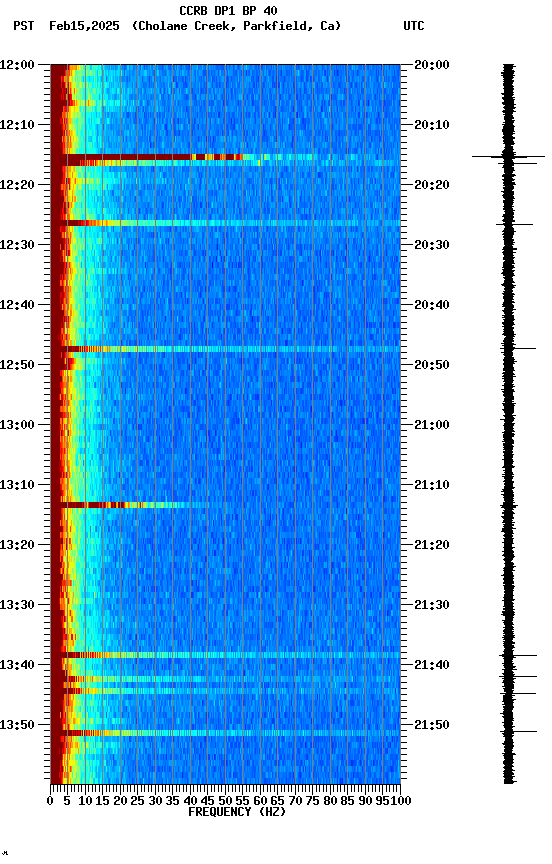
Task: Click the 21:40 UTC time label
Action: [432, 666]
